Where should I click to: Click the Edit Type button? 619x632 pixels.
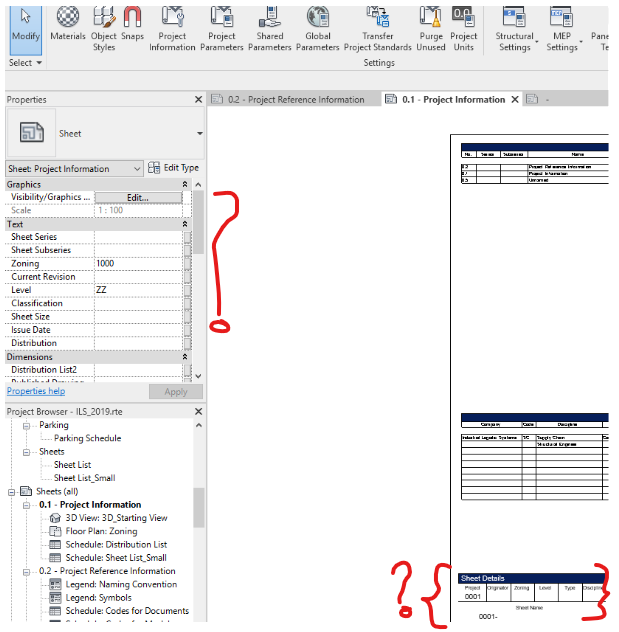coord(174,168)
